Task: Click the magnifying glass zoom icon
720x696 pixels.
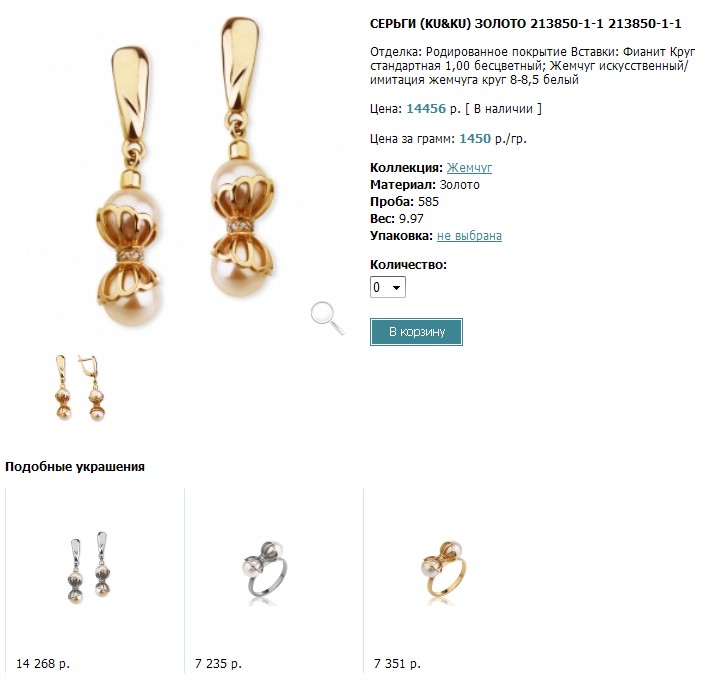Action: (x=327, y=318)
